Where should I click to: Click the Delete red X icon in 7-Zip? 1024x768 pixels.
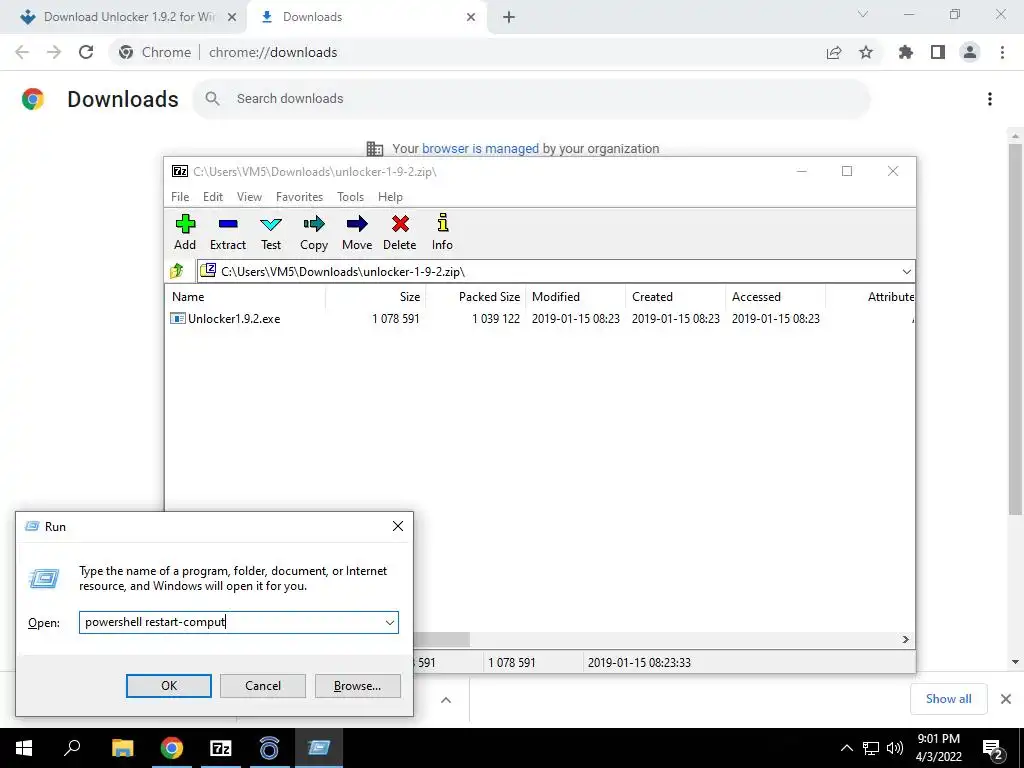[x=400, y=224]
